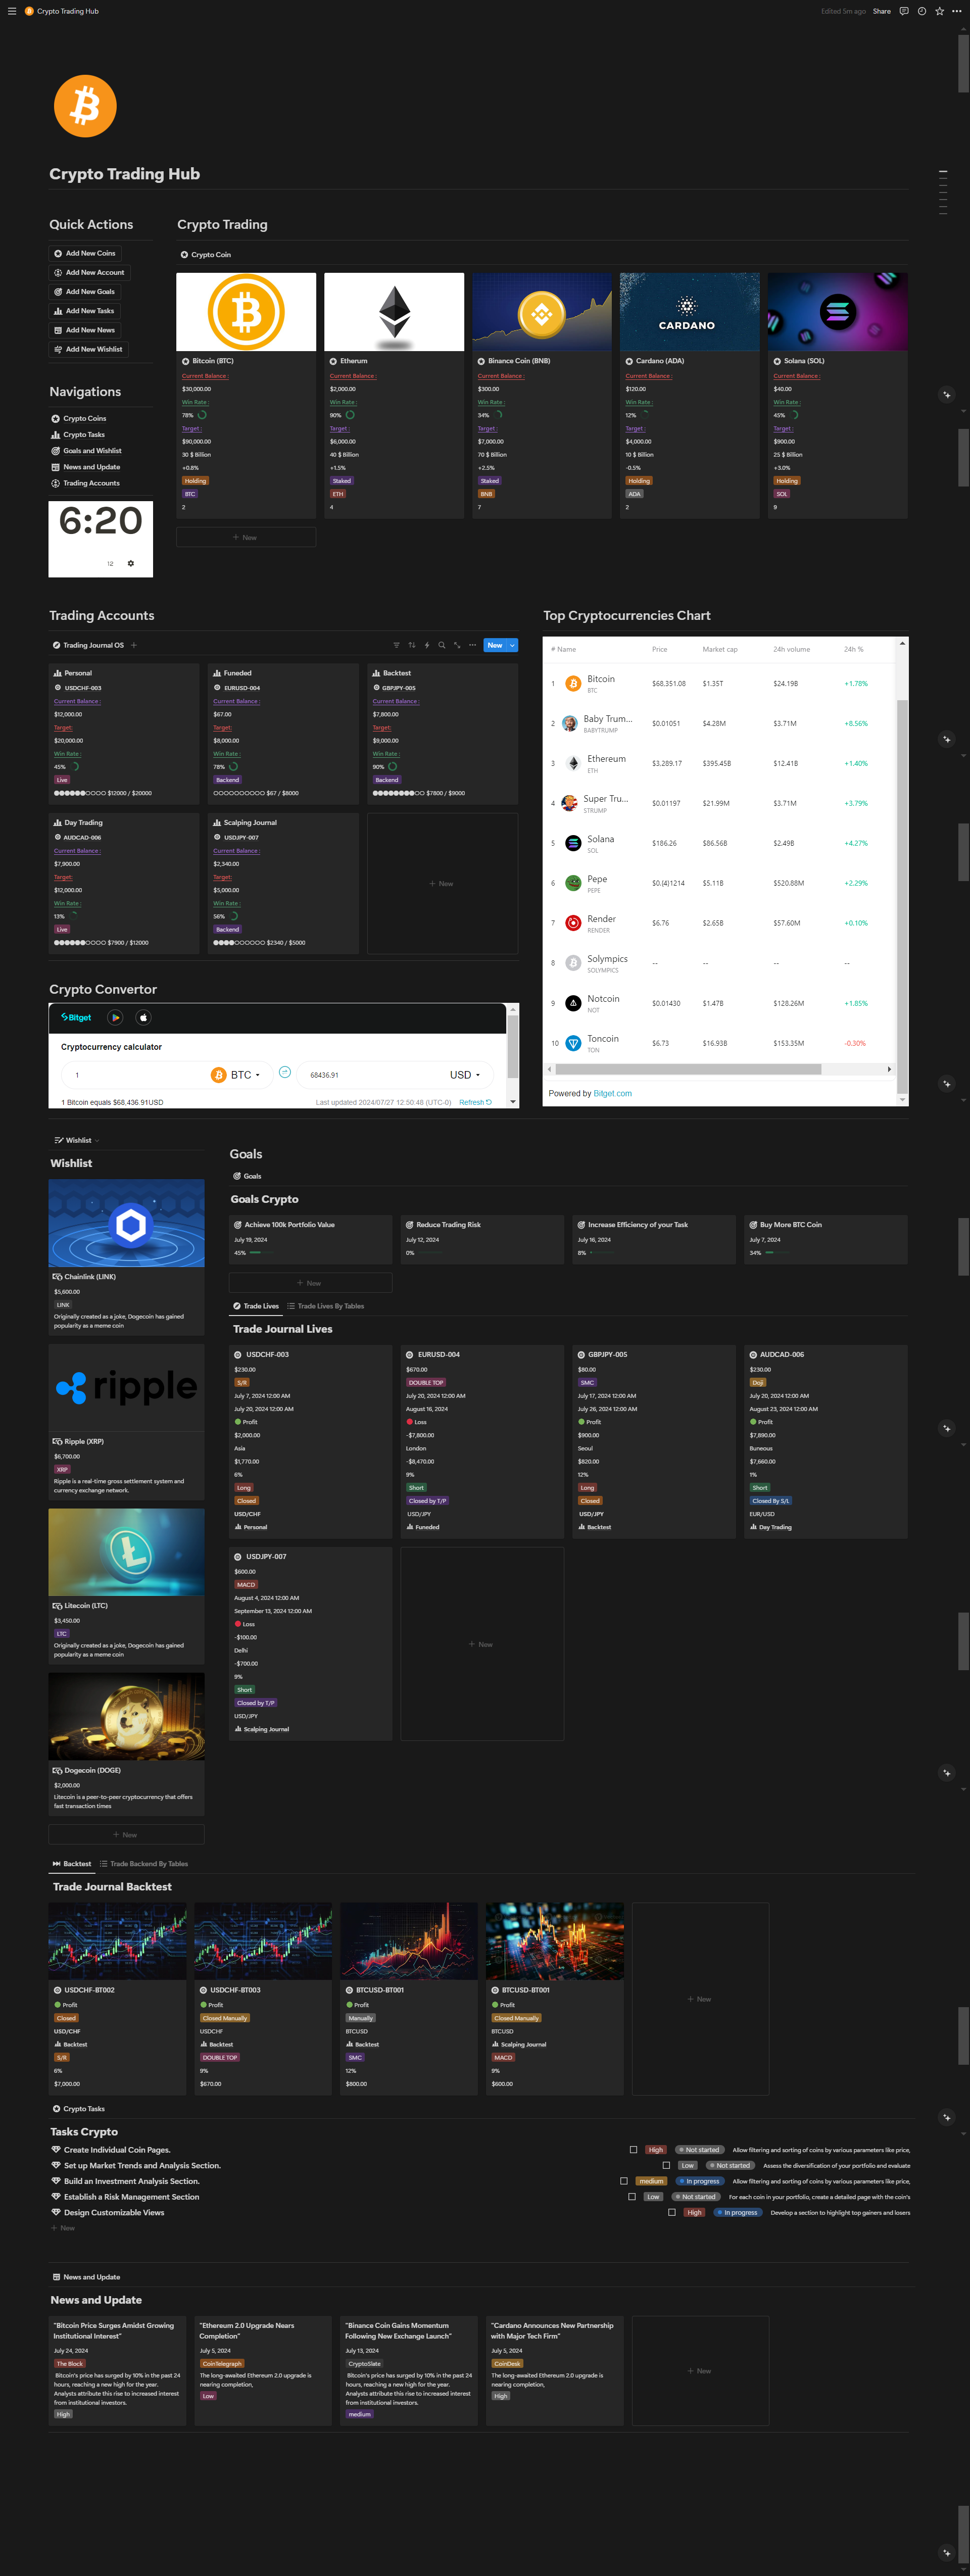Sort chart by the Market cap header
This screenshot has width=970, height=2576.
[x=720, y=650]
